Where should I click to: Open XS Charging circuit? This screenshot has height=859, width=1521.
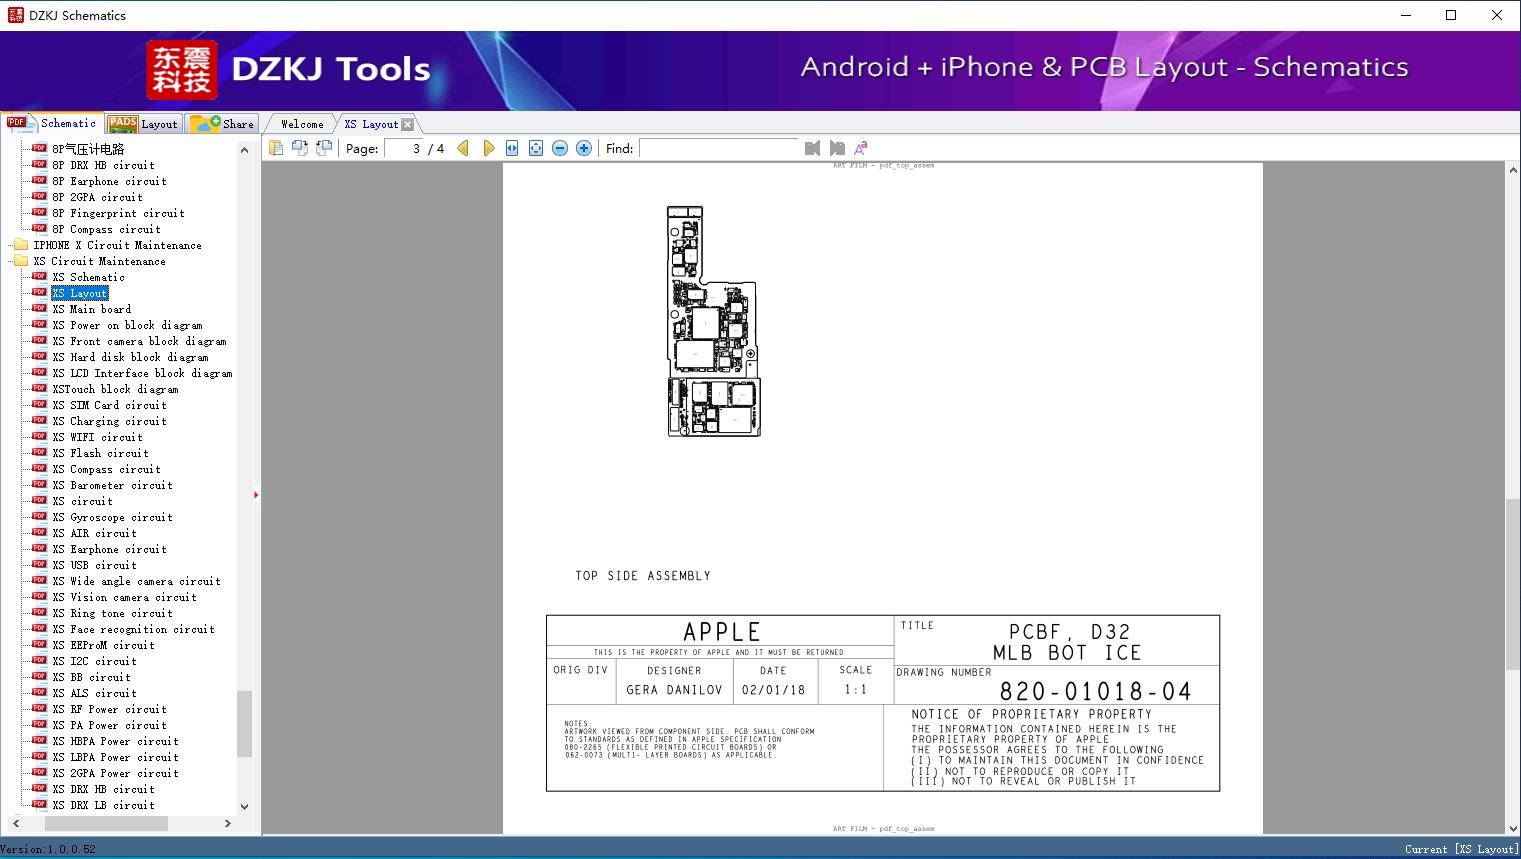coord(109,421)
